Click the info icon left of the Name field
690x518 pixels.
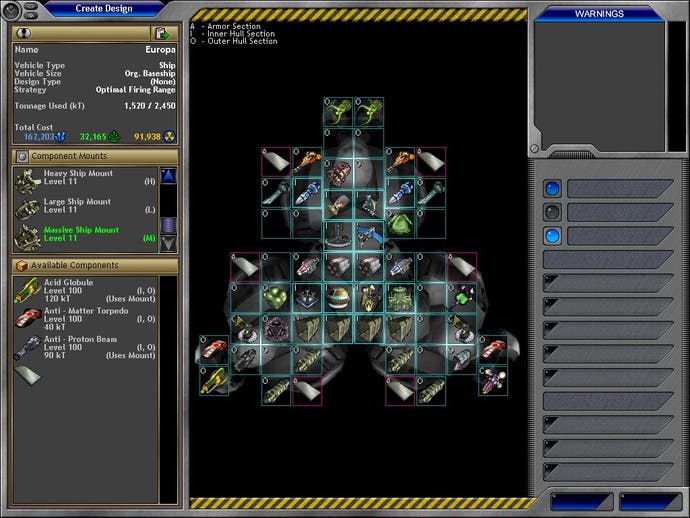(x=25, y=33)
